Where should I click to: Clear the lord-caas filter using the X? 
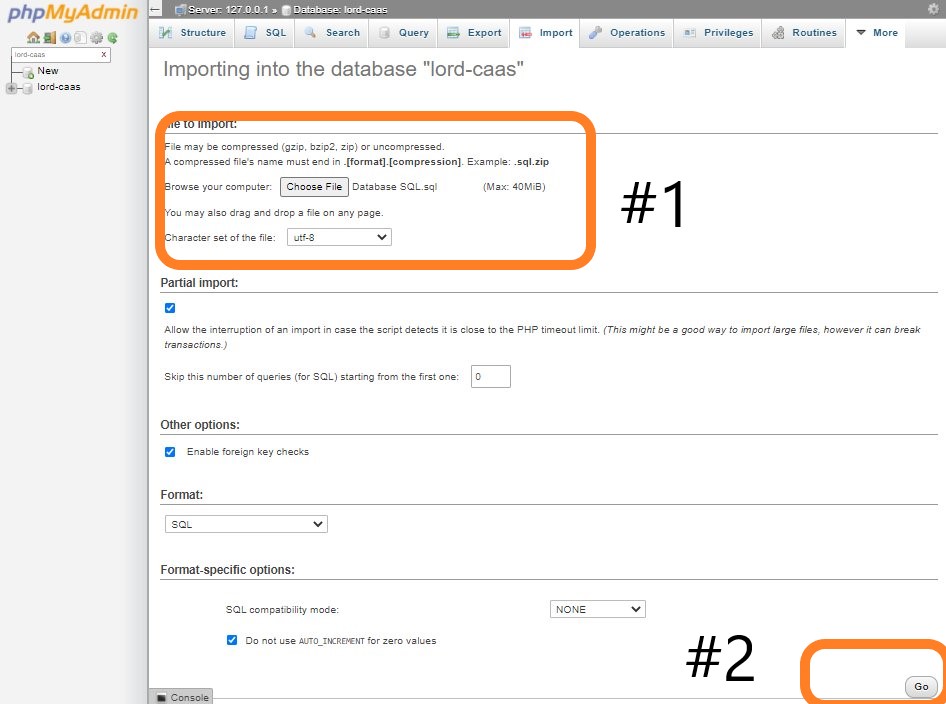(x=104, y=55)
